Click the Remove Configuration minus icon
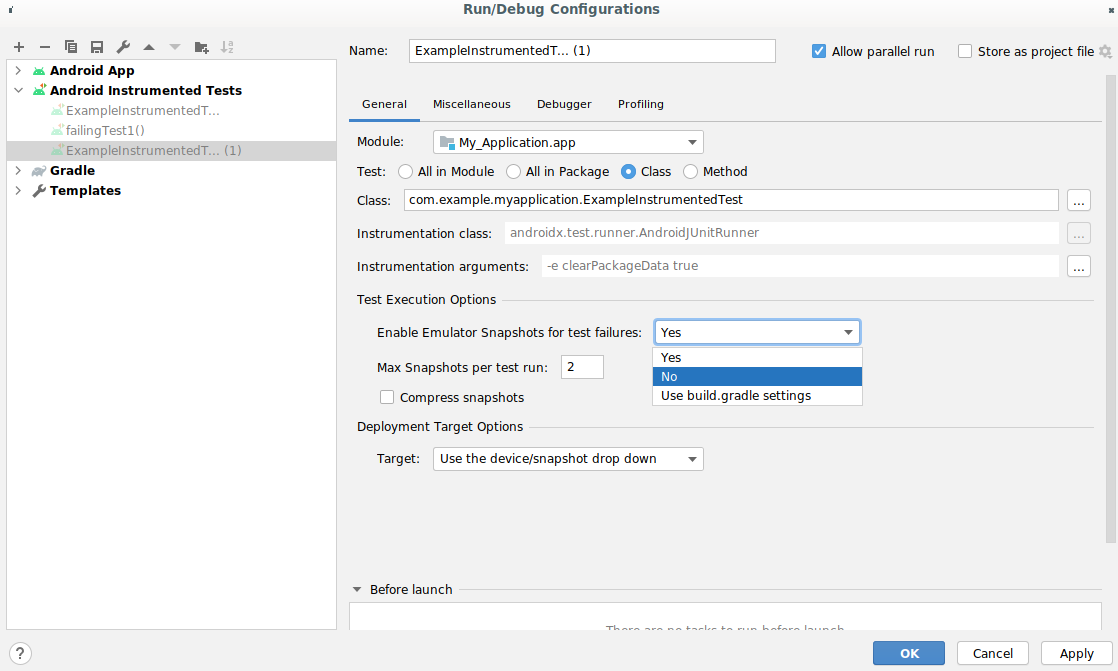Viewport: 1118px width, 671px height. [44, 47]
